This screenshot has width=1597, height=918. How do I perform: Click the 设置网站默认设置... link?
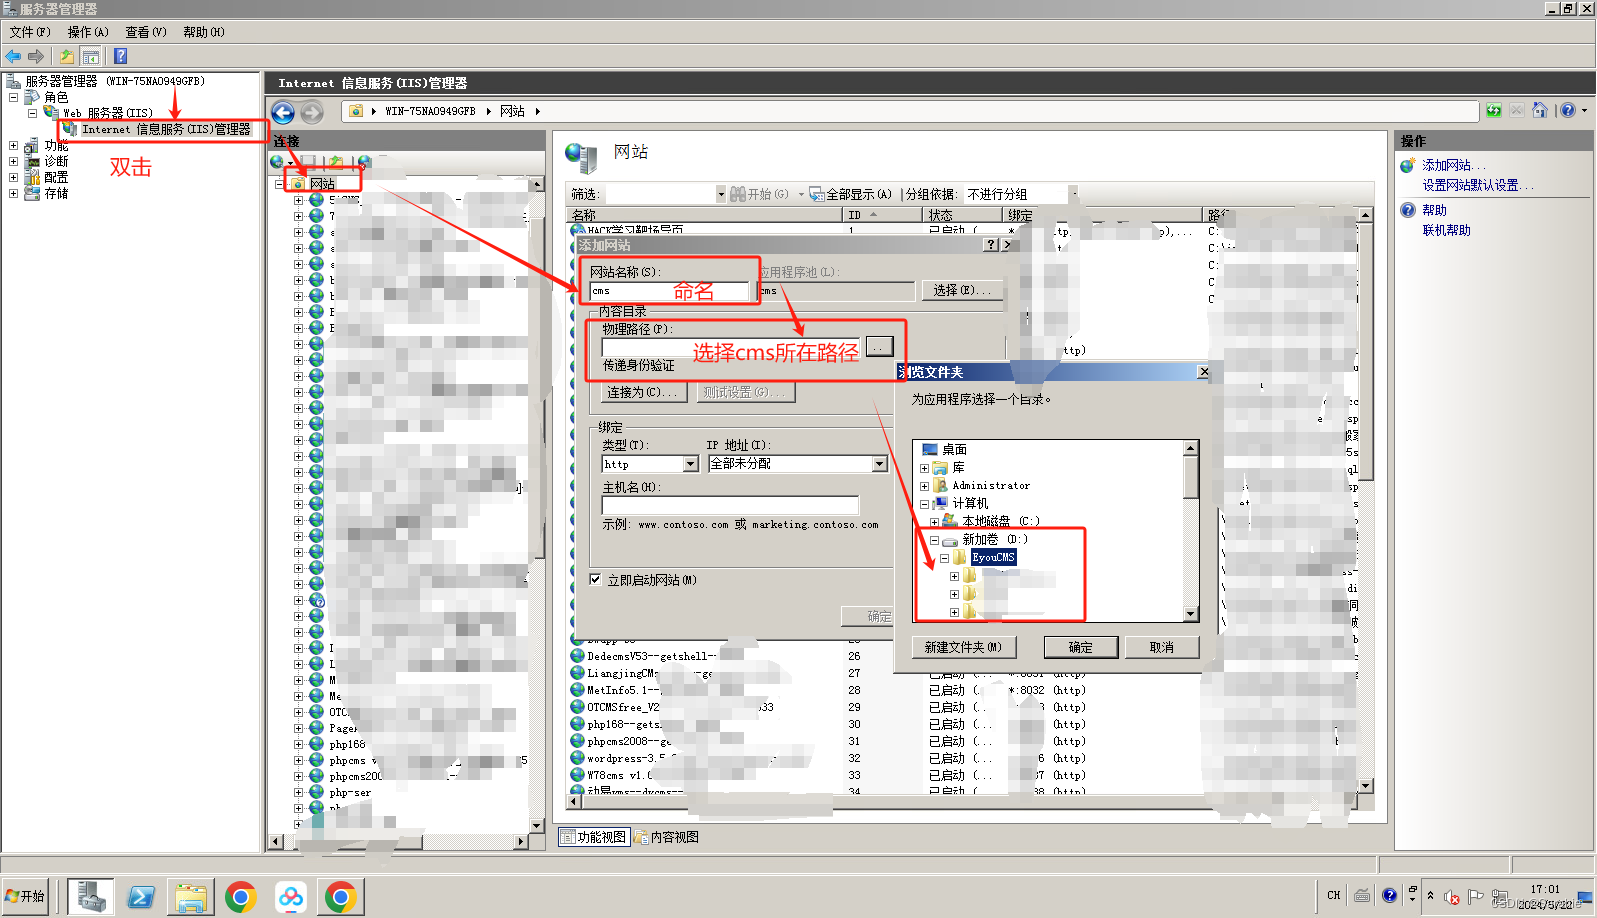tap(1477, 185)
